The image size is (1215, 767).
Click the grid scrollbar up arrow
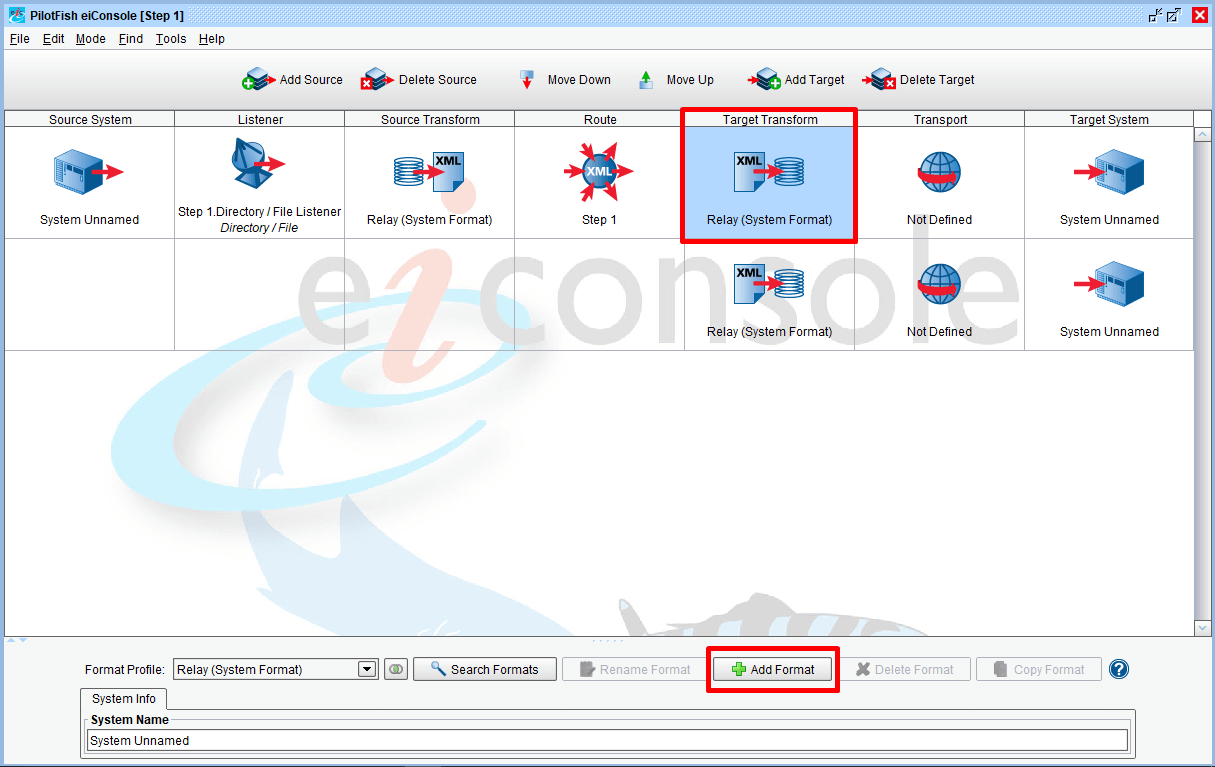1203,135
